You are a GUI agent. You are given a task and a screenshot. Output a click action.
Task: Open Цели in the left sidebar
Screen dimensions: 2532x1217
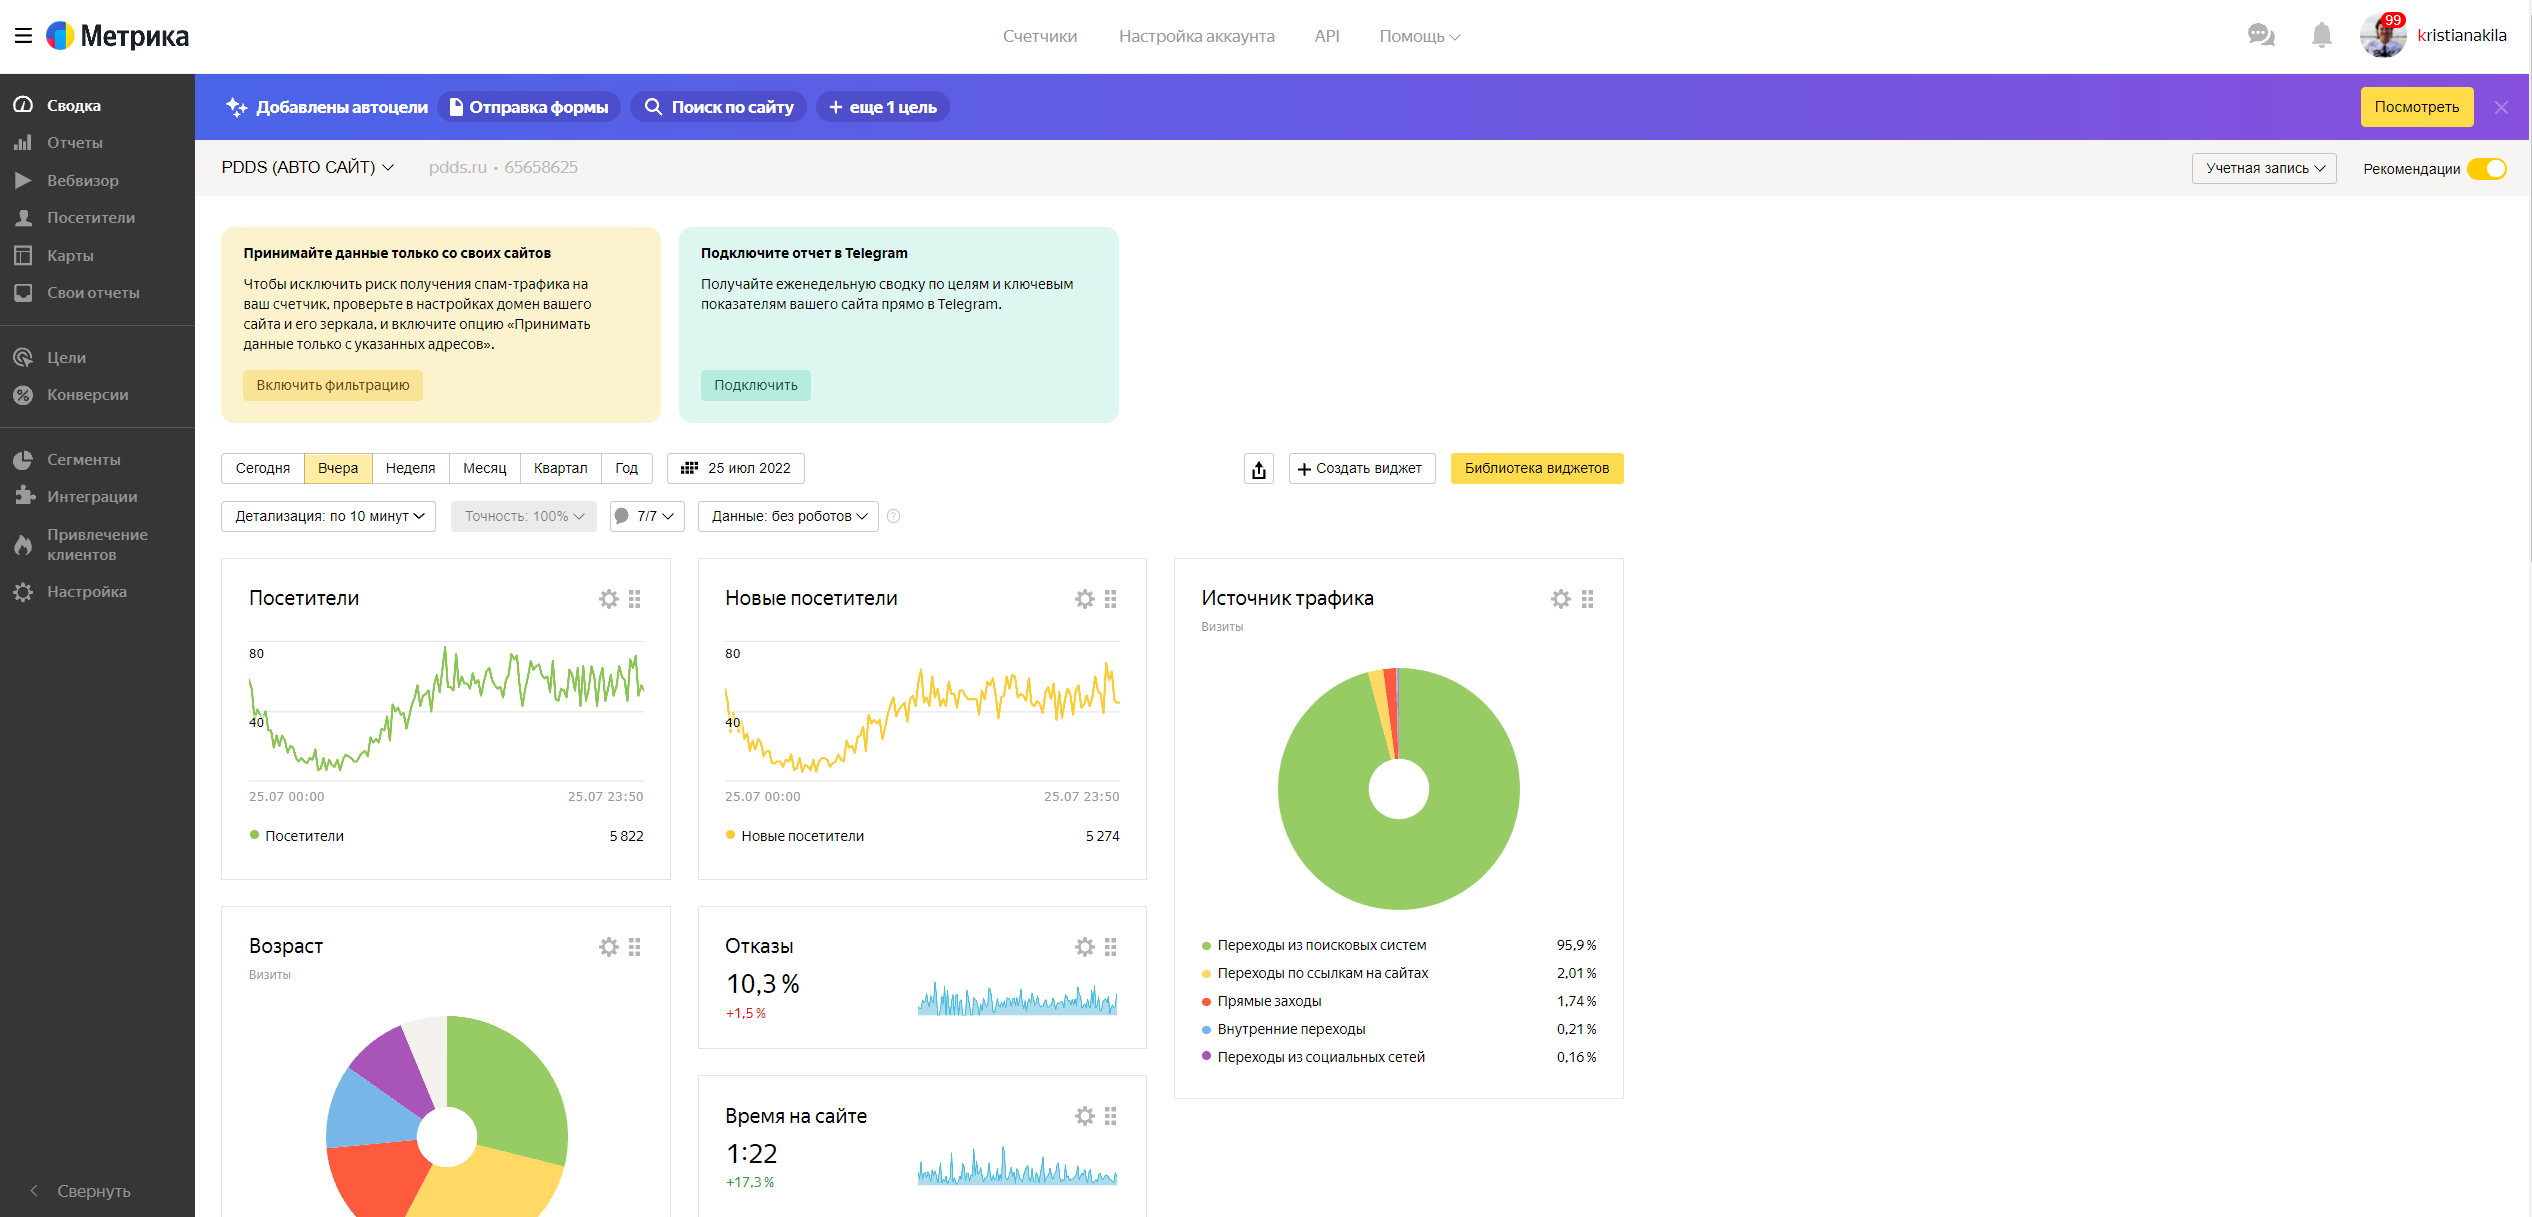click(66, 358)
